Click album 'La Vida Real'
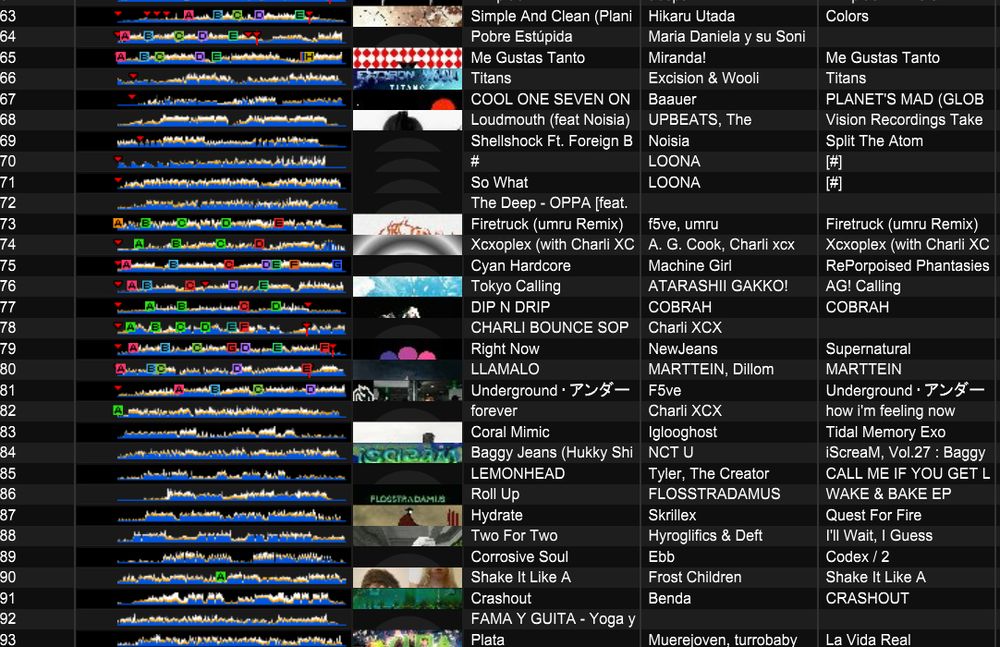This screenshot has height=647, width=1000. coord(867,639)
